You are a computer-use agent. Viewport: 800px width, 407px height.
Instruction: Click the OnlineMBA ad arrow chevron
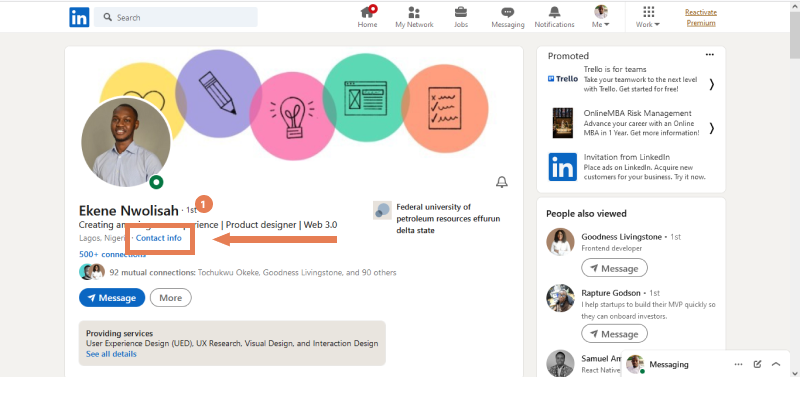coord(712,128)
